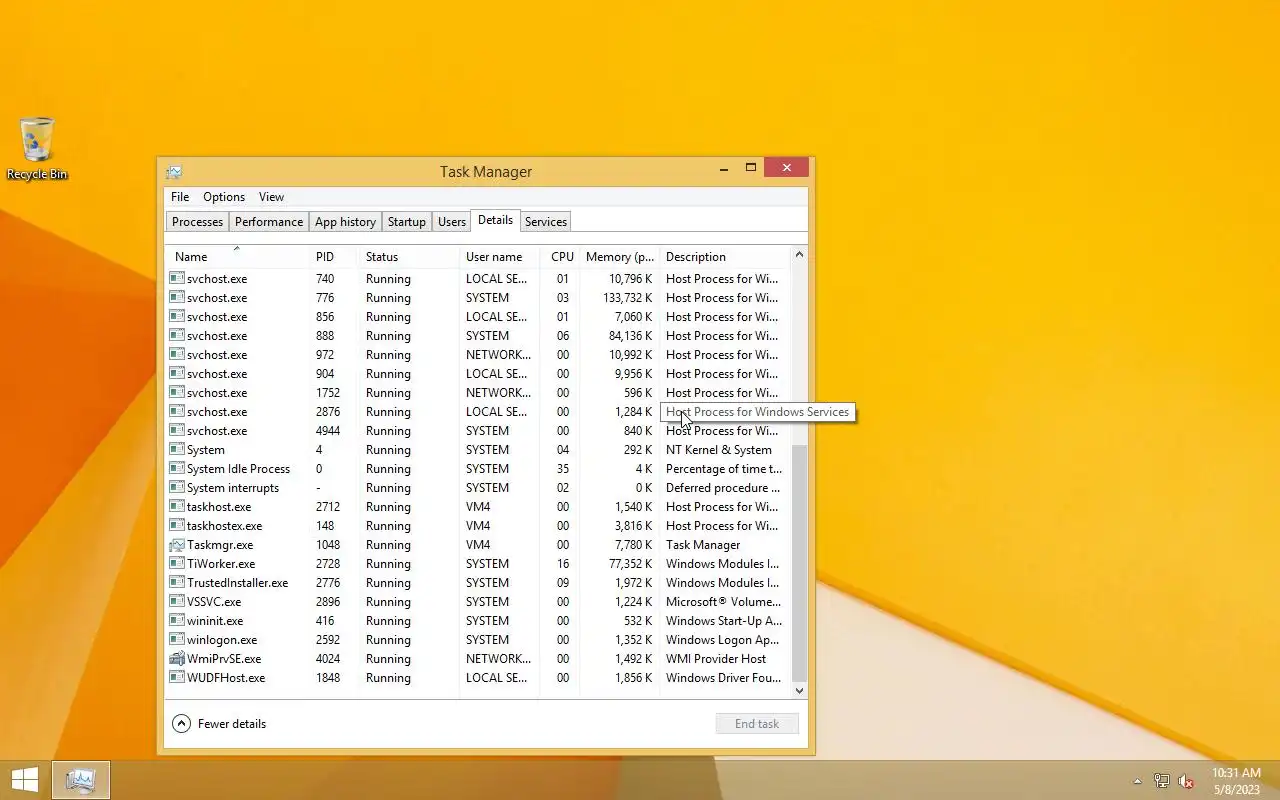Image resolution: width=1280 pixels, height=800 pixels.
Task: Click Task Manager taskbar button
Action: tap(80, 780)
